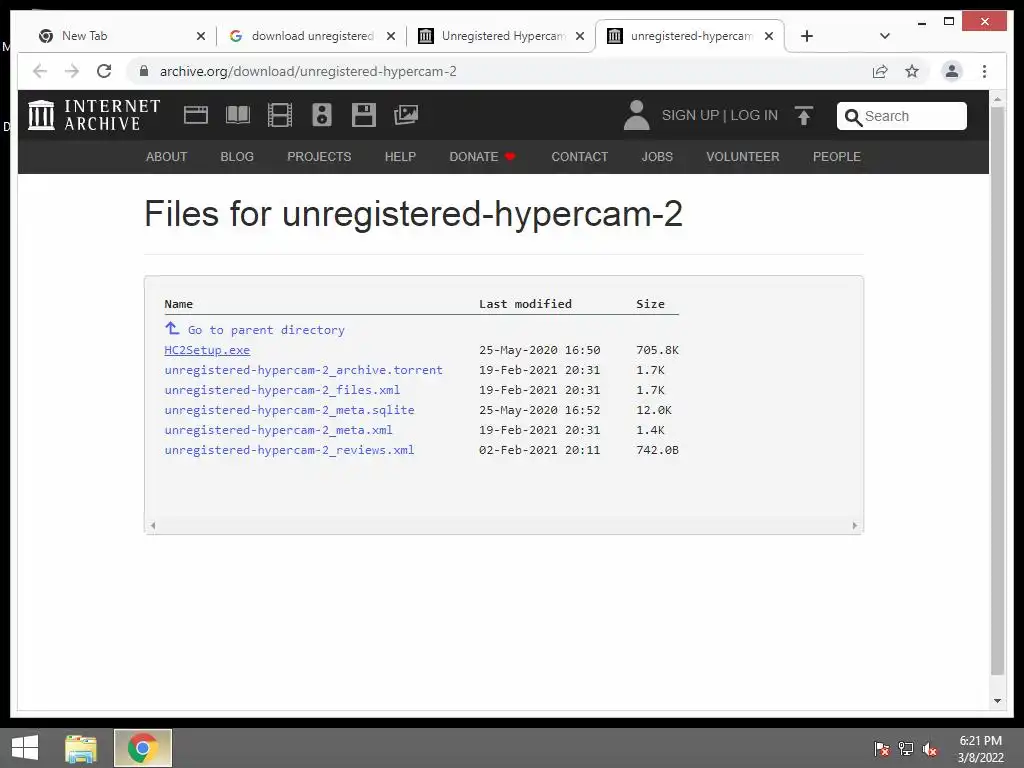The height and width of the screenshot is (768, 1024).
Task: Click the page vertical scrollbar thumb
Action: coord(997,391)
